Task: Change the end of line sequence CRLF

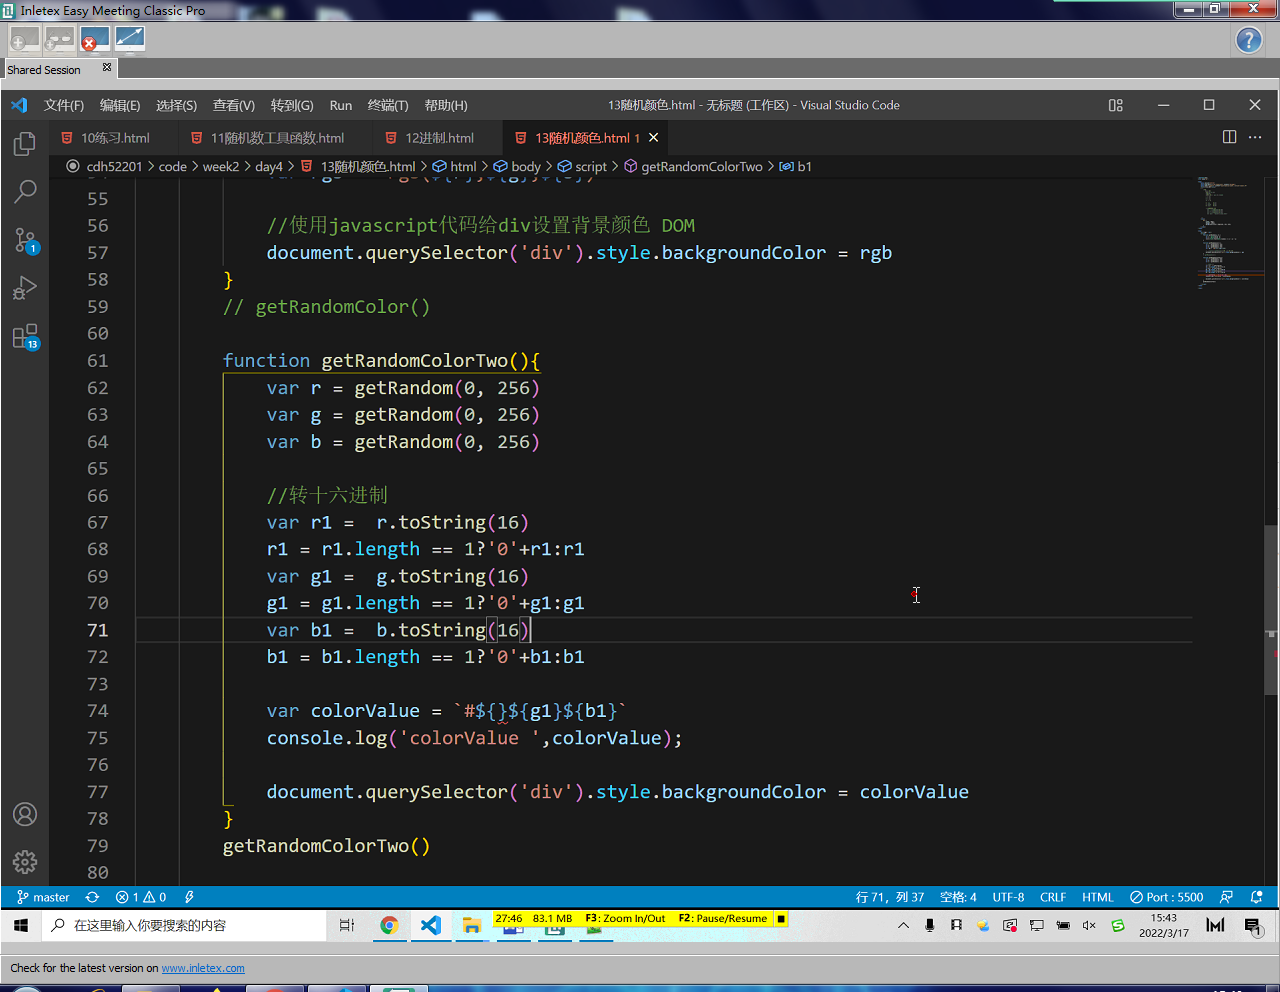Action: pyautogui.click(x=1053, y=897)
